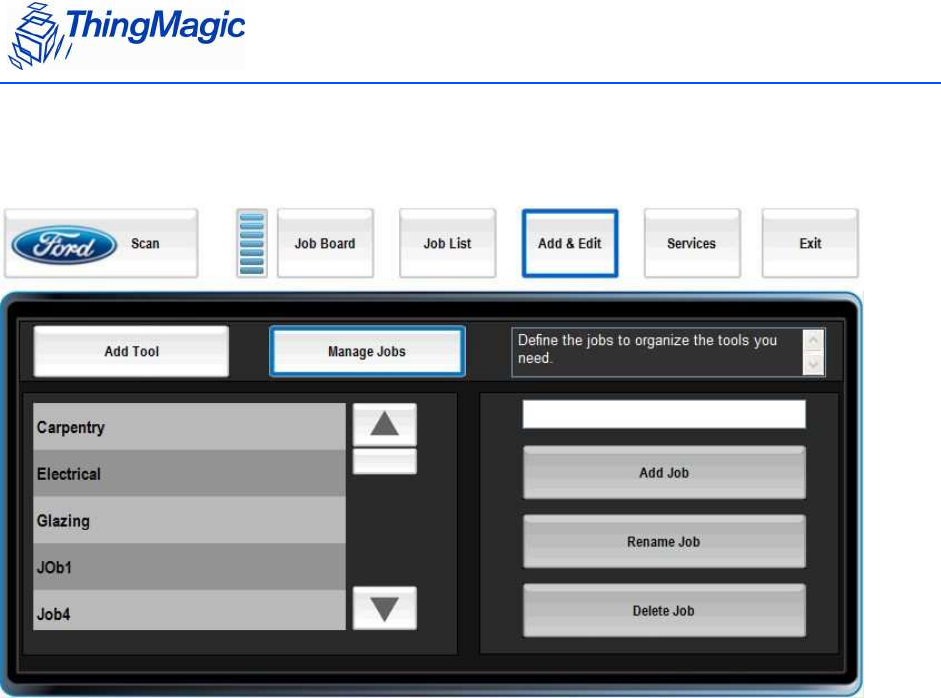Open the Job List tab
941x698 pixels.
(x=448, y=243)
